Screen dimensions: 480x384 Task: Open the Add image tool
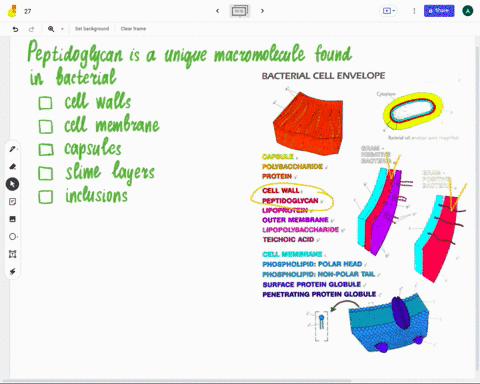tap(13, 219)
